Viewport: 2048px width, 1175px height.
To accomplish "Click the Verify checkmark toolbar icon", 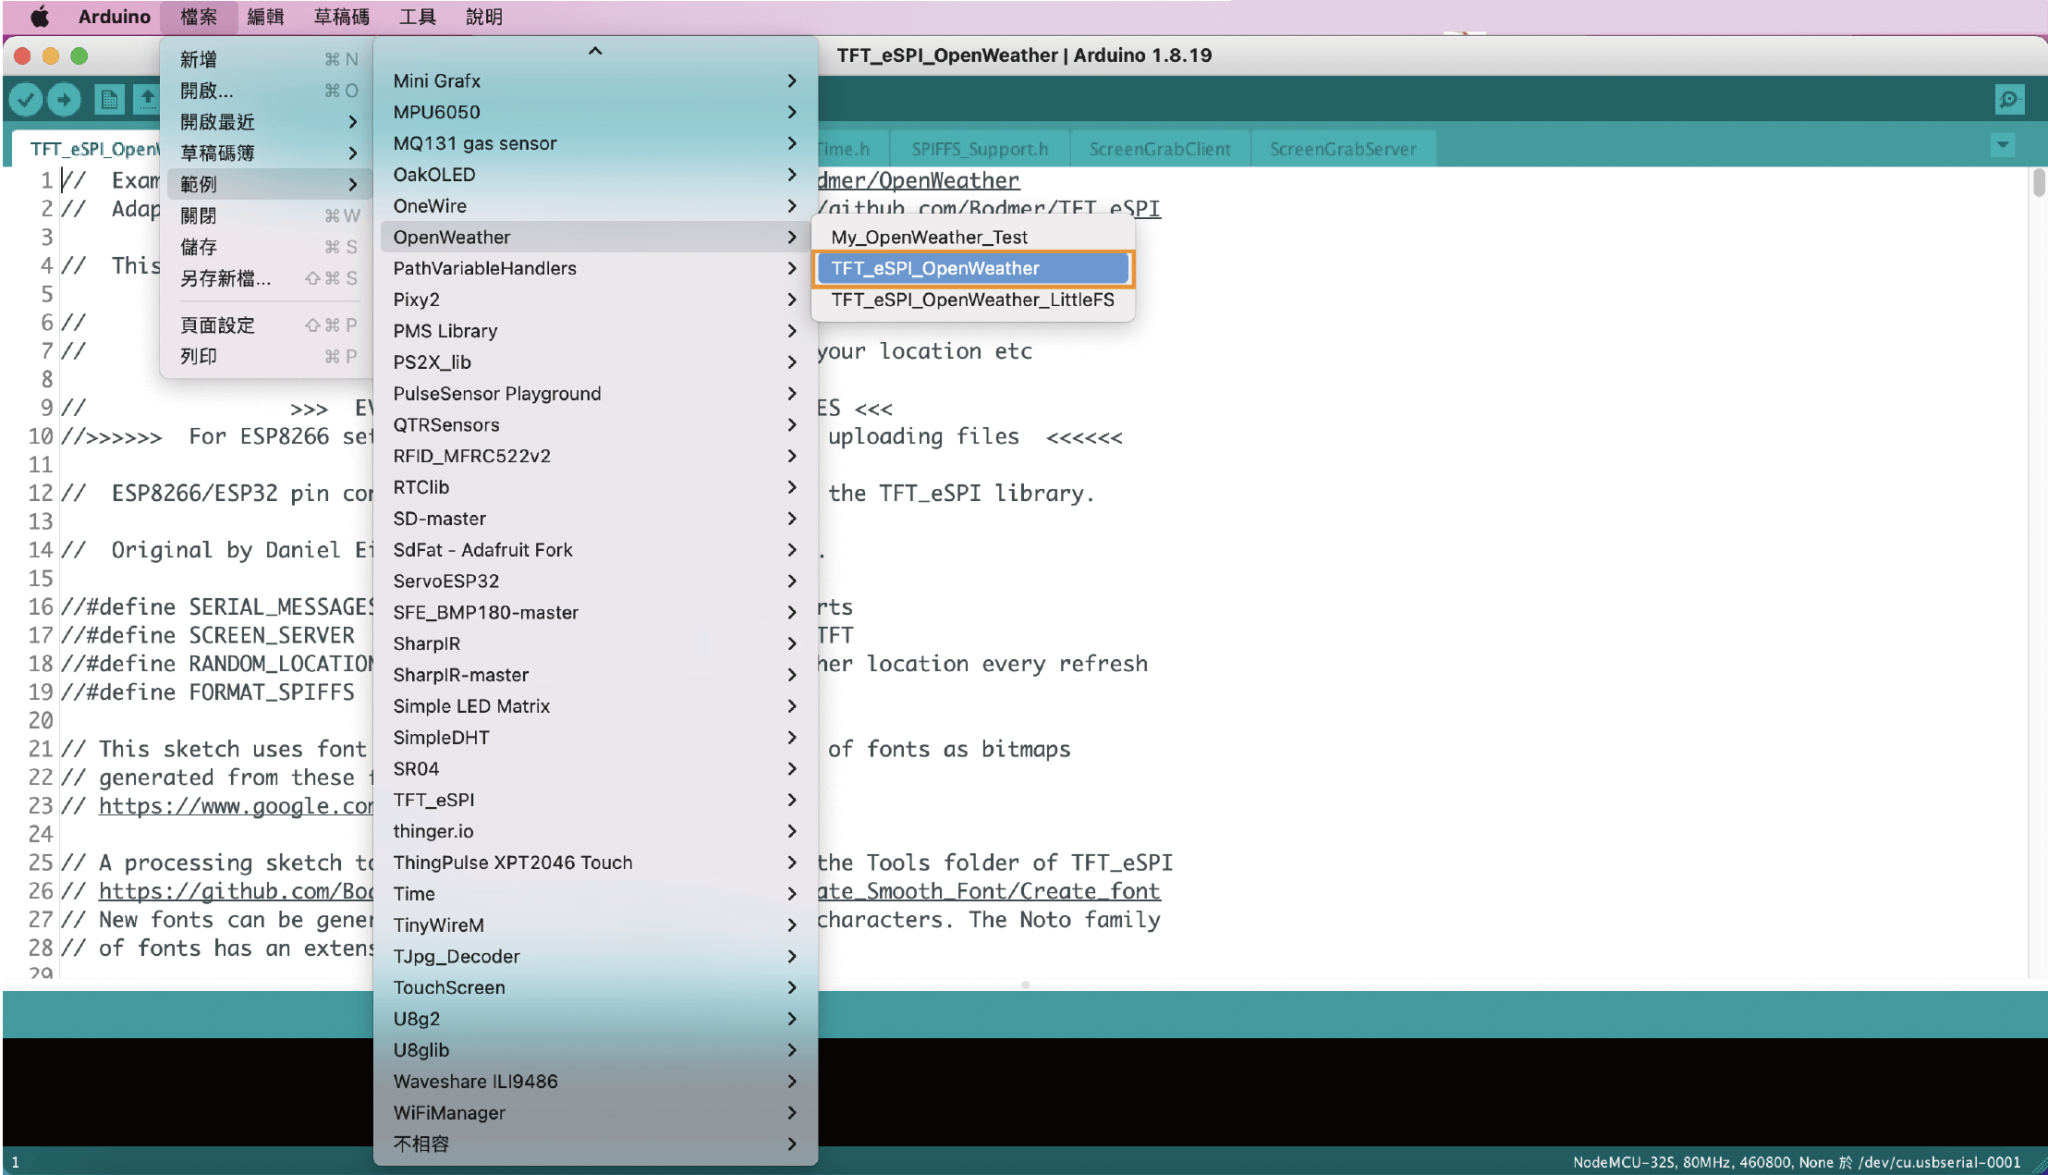I will [x=27, y=99].
